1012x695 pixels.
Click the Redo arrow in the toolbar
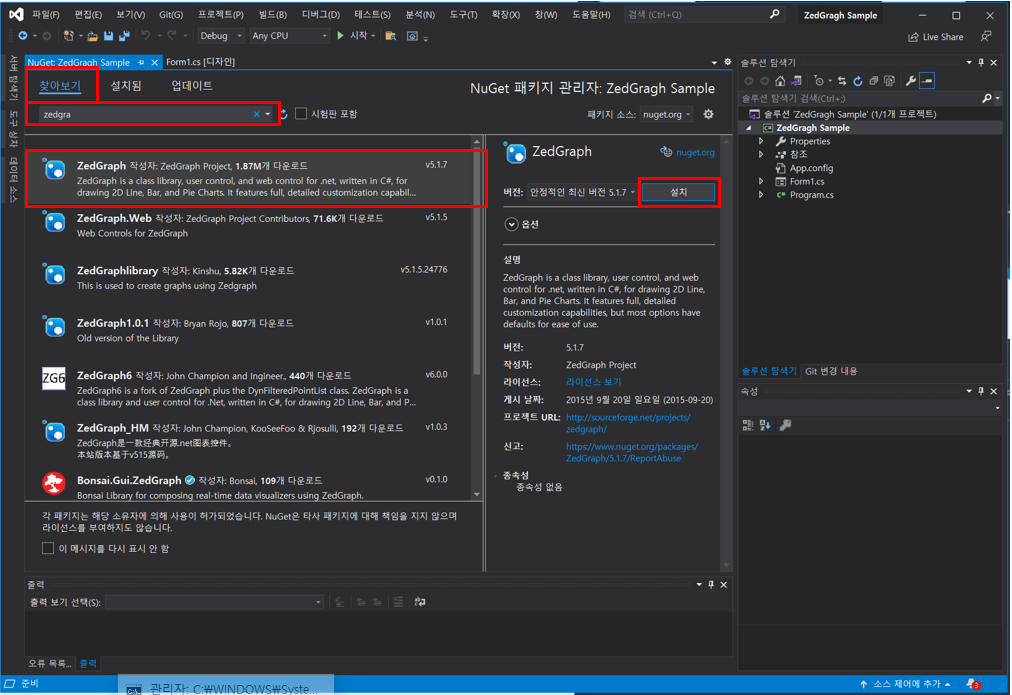tap(172, 36)
